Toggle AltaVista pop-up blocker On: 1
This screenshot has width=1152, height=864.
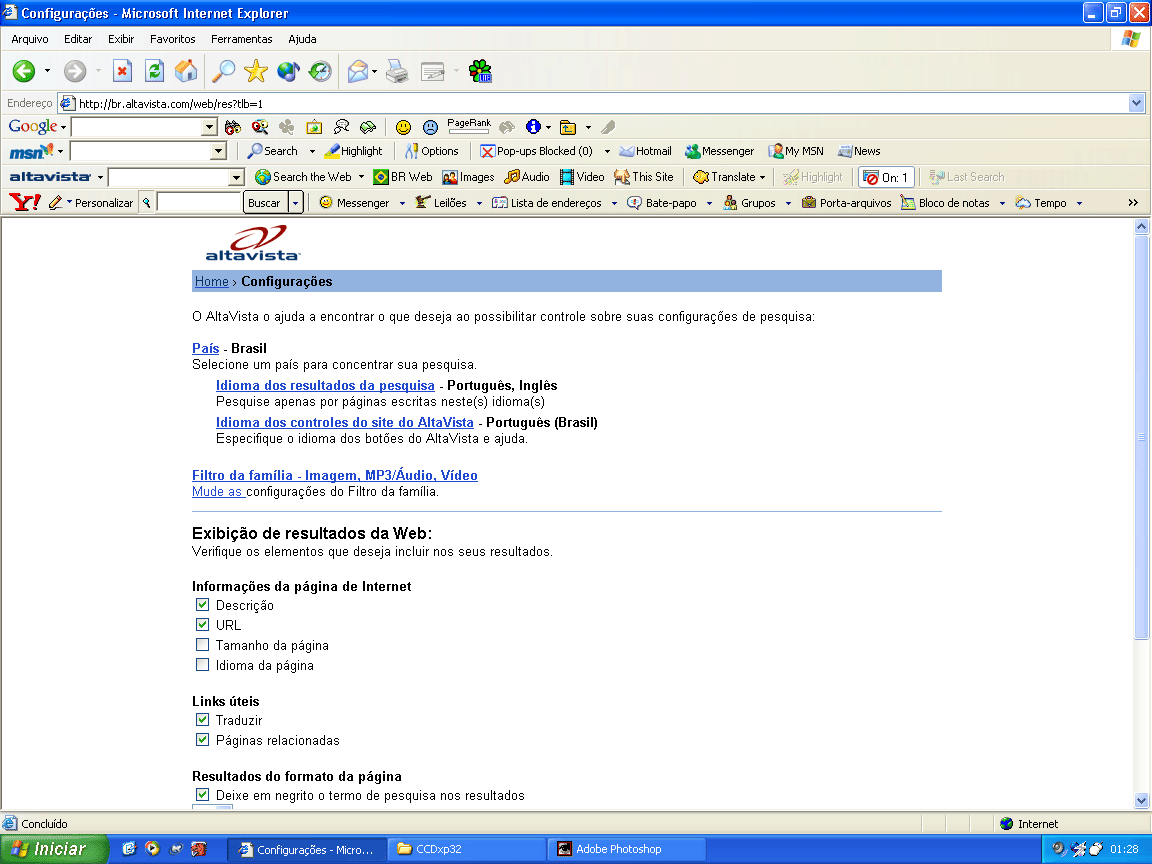click(x=886, y=177)
